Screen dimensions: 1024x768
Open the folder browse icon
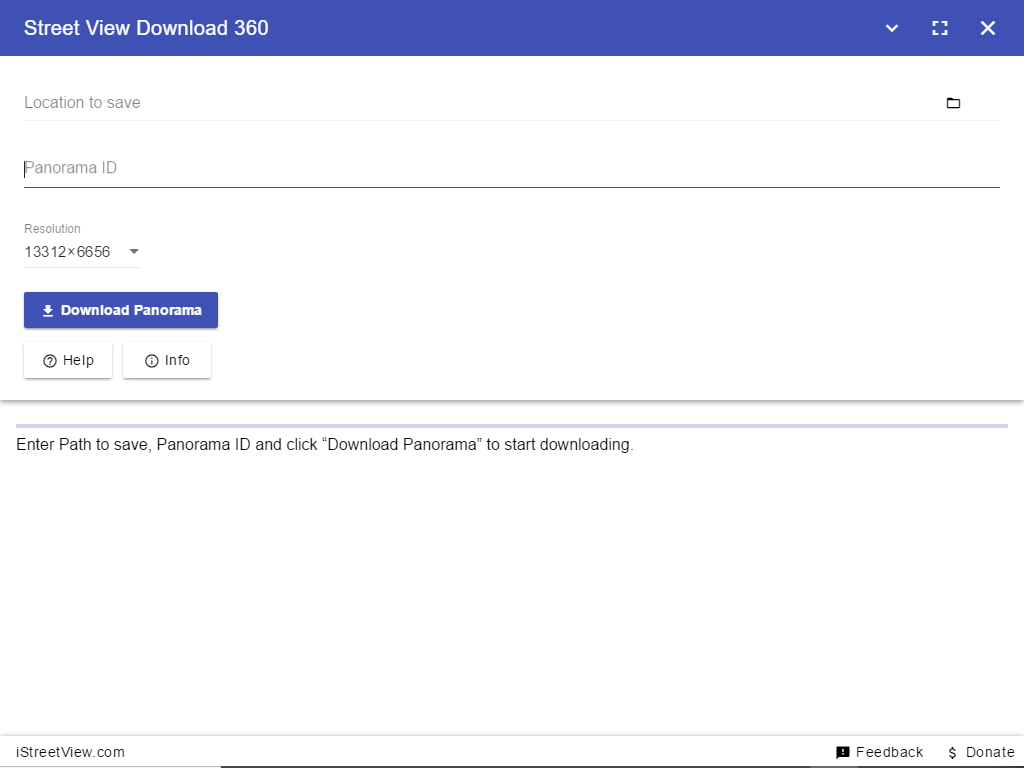click(953, 103)
